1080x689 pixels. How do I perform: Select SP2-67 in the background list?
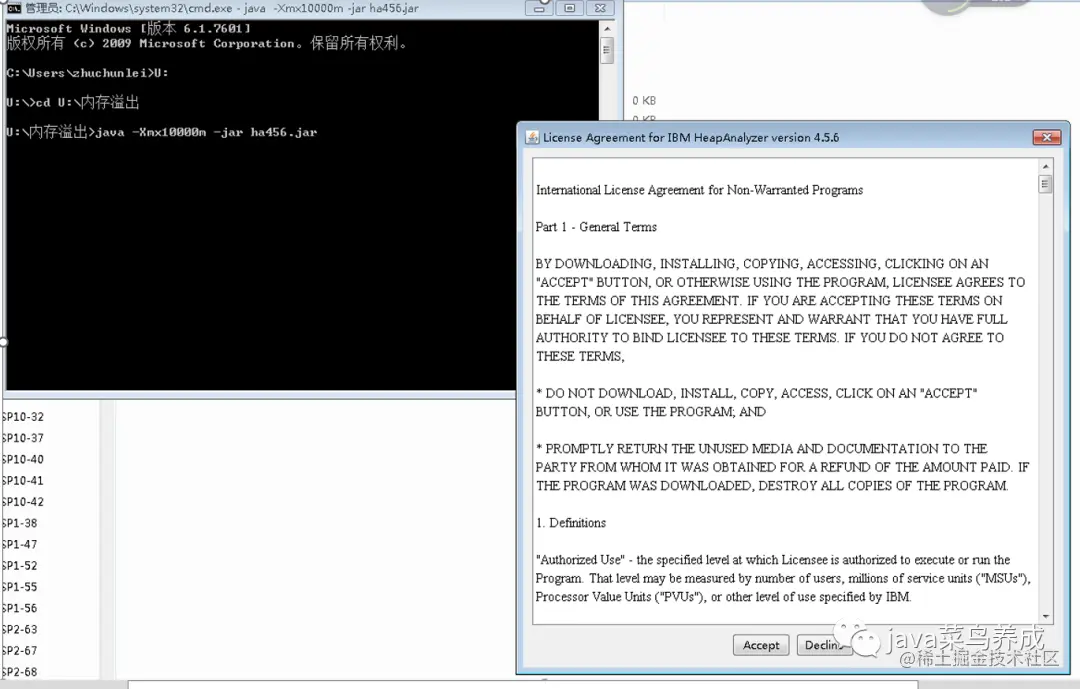(x=20, y=651)
